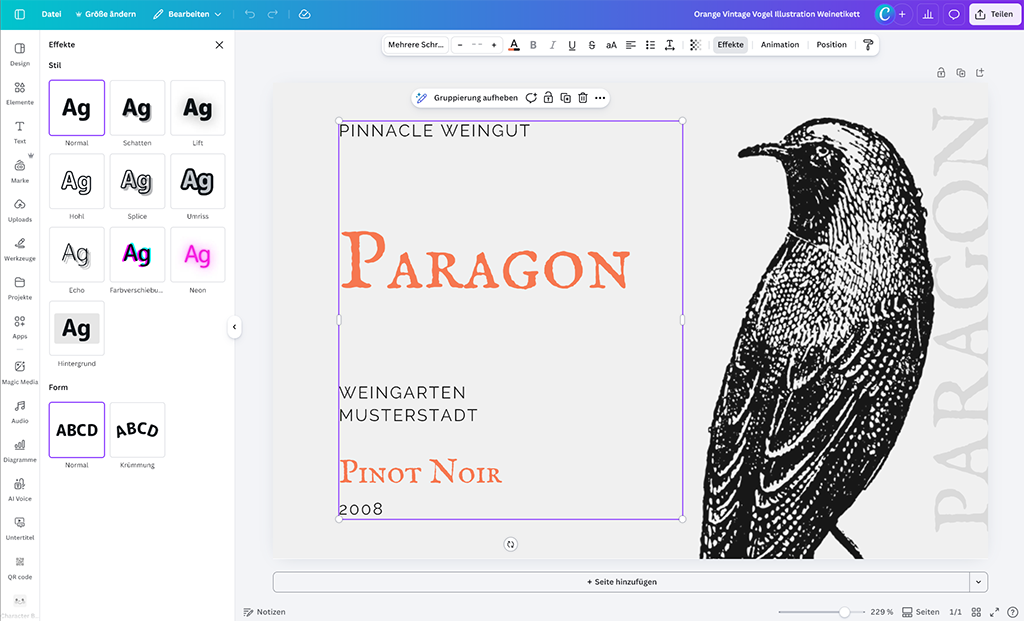Open the Animation option
The height and width of the screenshot is (621, 1024).
click(x=780, y=44)
